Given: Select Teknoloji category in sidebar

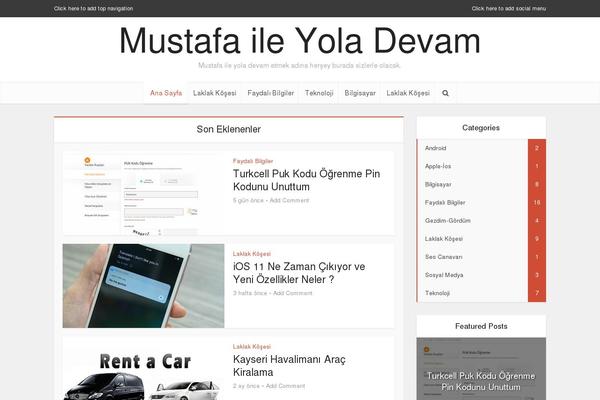Looking at the screenshot, I should (x=437, y=293).
